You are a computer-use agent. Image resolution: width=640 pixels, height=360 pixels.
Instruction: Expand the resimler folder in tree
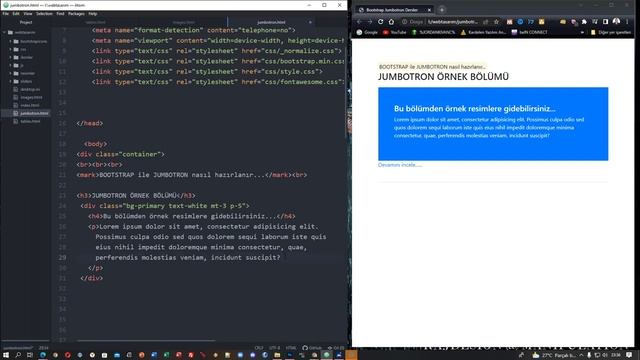point(11,73)
